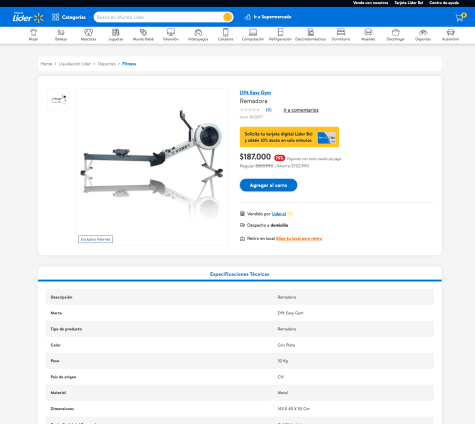
Task: Click Elige tu local para retiro
Action: click(x=299, y=239)
